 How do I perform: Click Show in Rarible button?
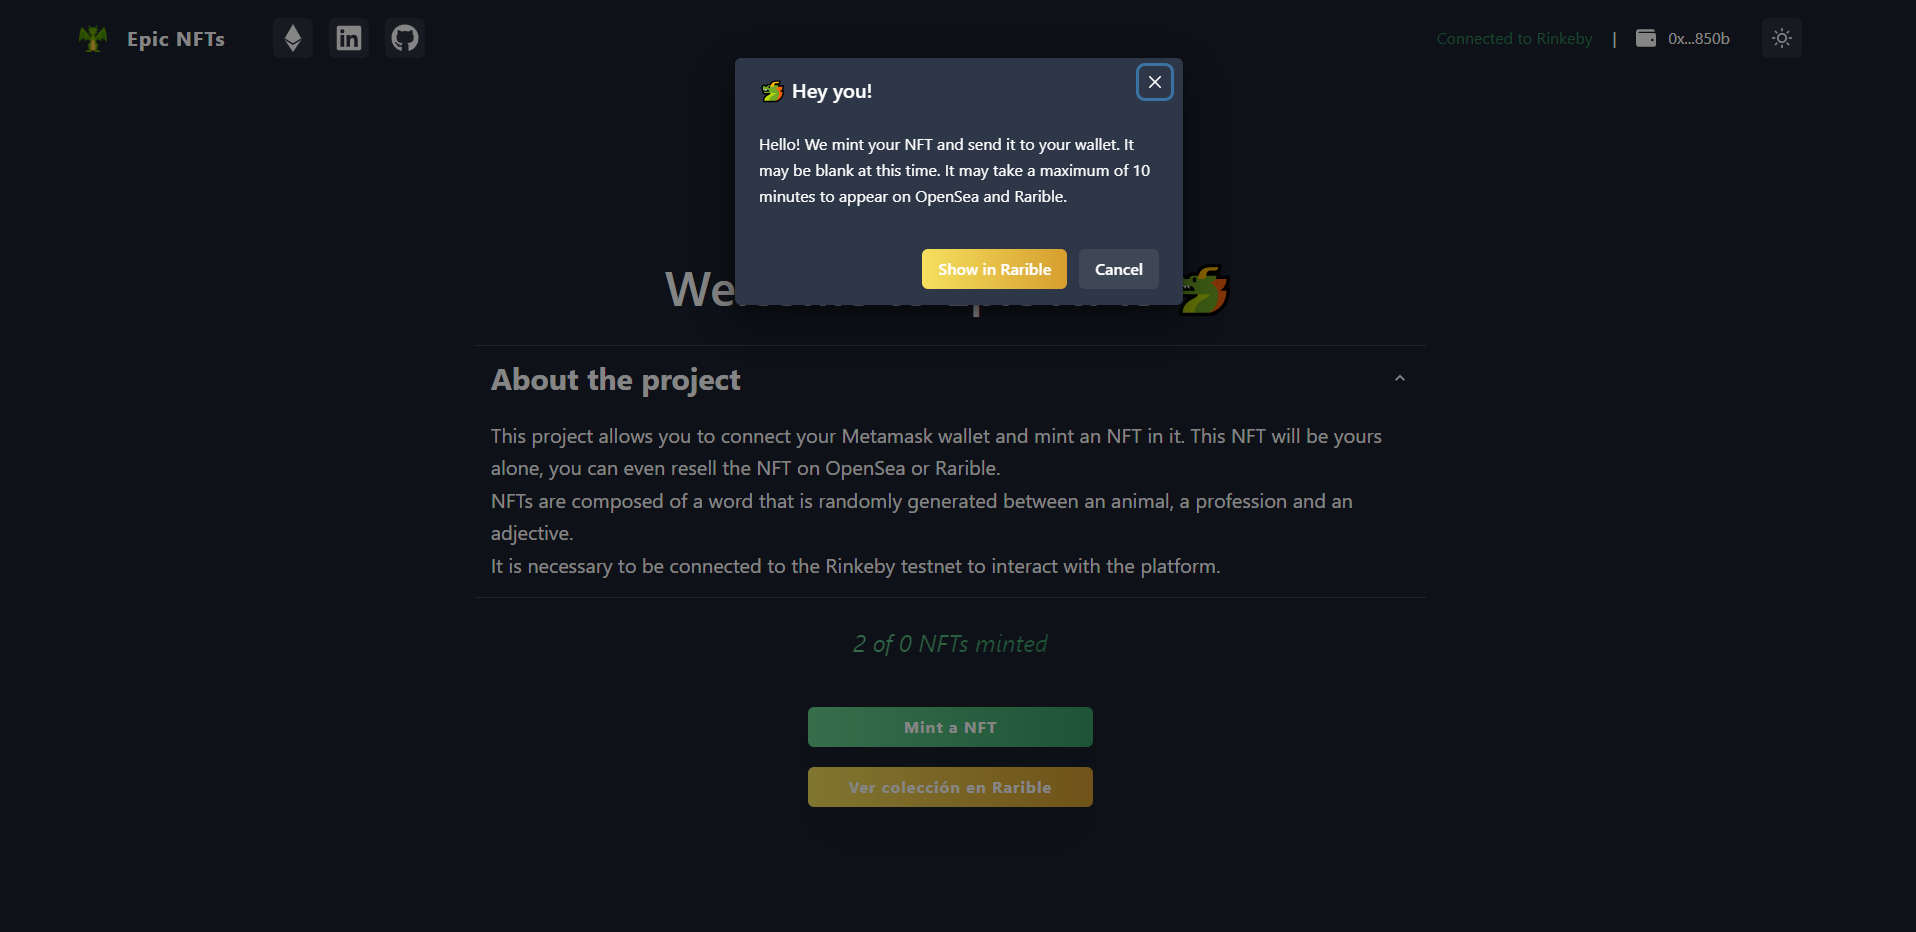pos(994,269)
